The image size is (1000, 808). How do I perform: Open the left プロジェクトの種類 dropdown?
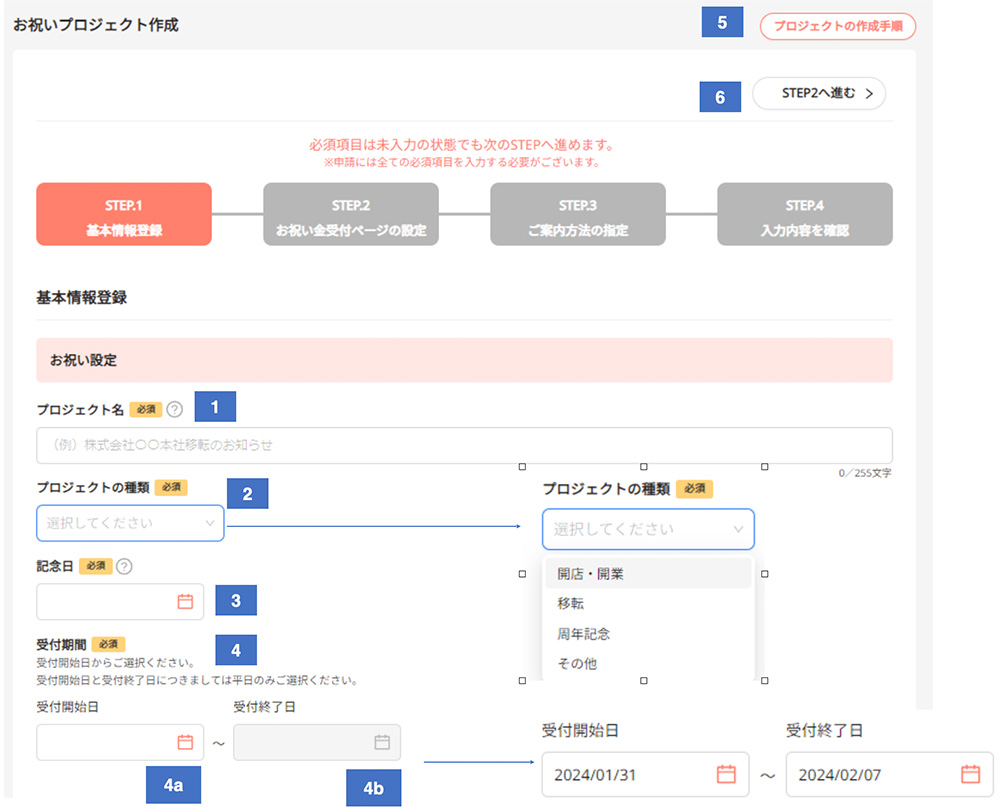[x=130, y=522]
